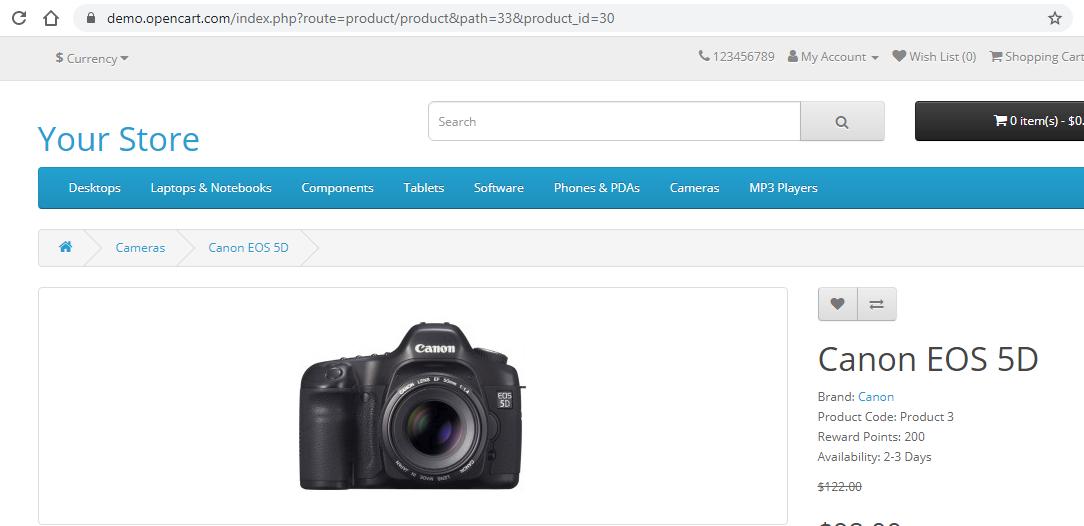
Task: Click the struck-through $122.00 price
Action: point(839,487)
